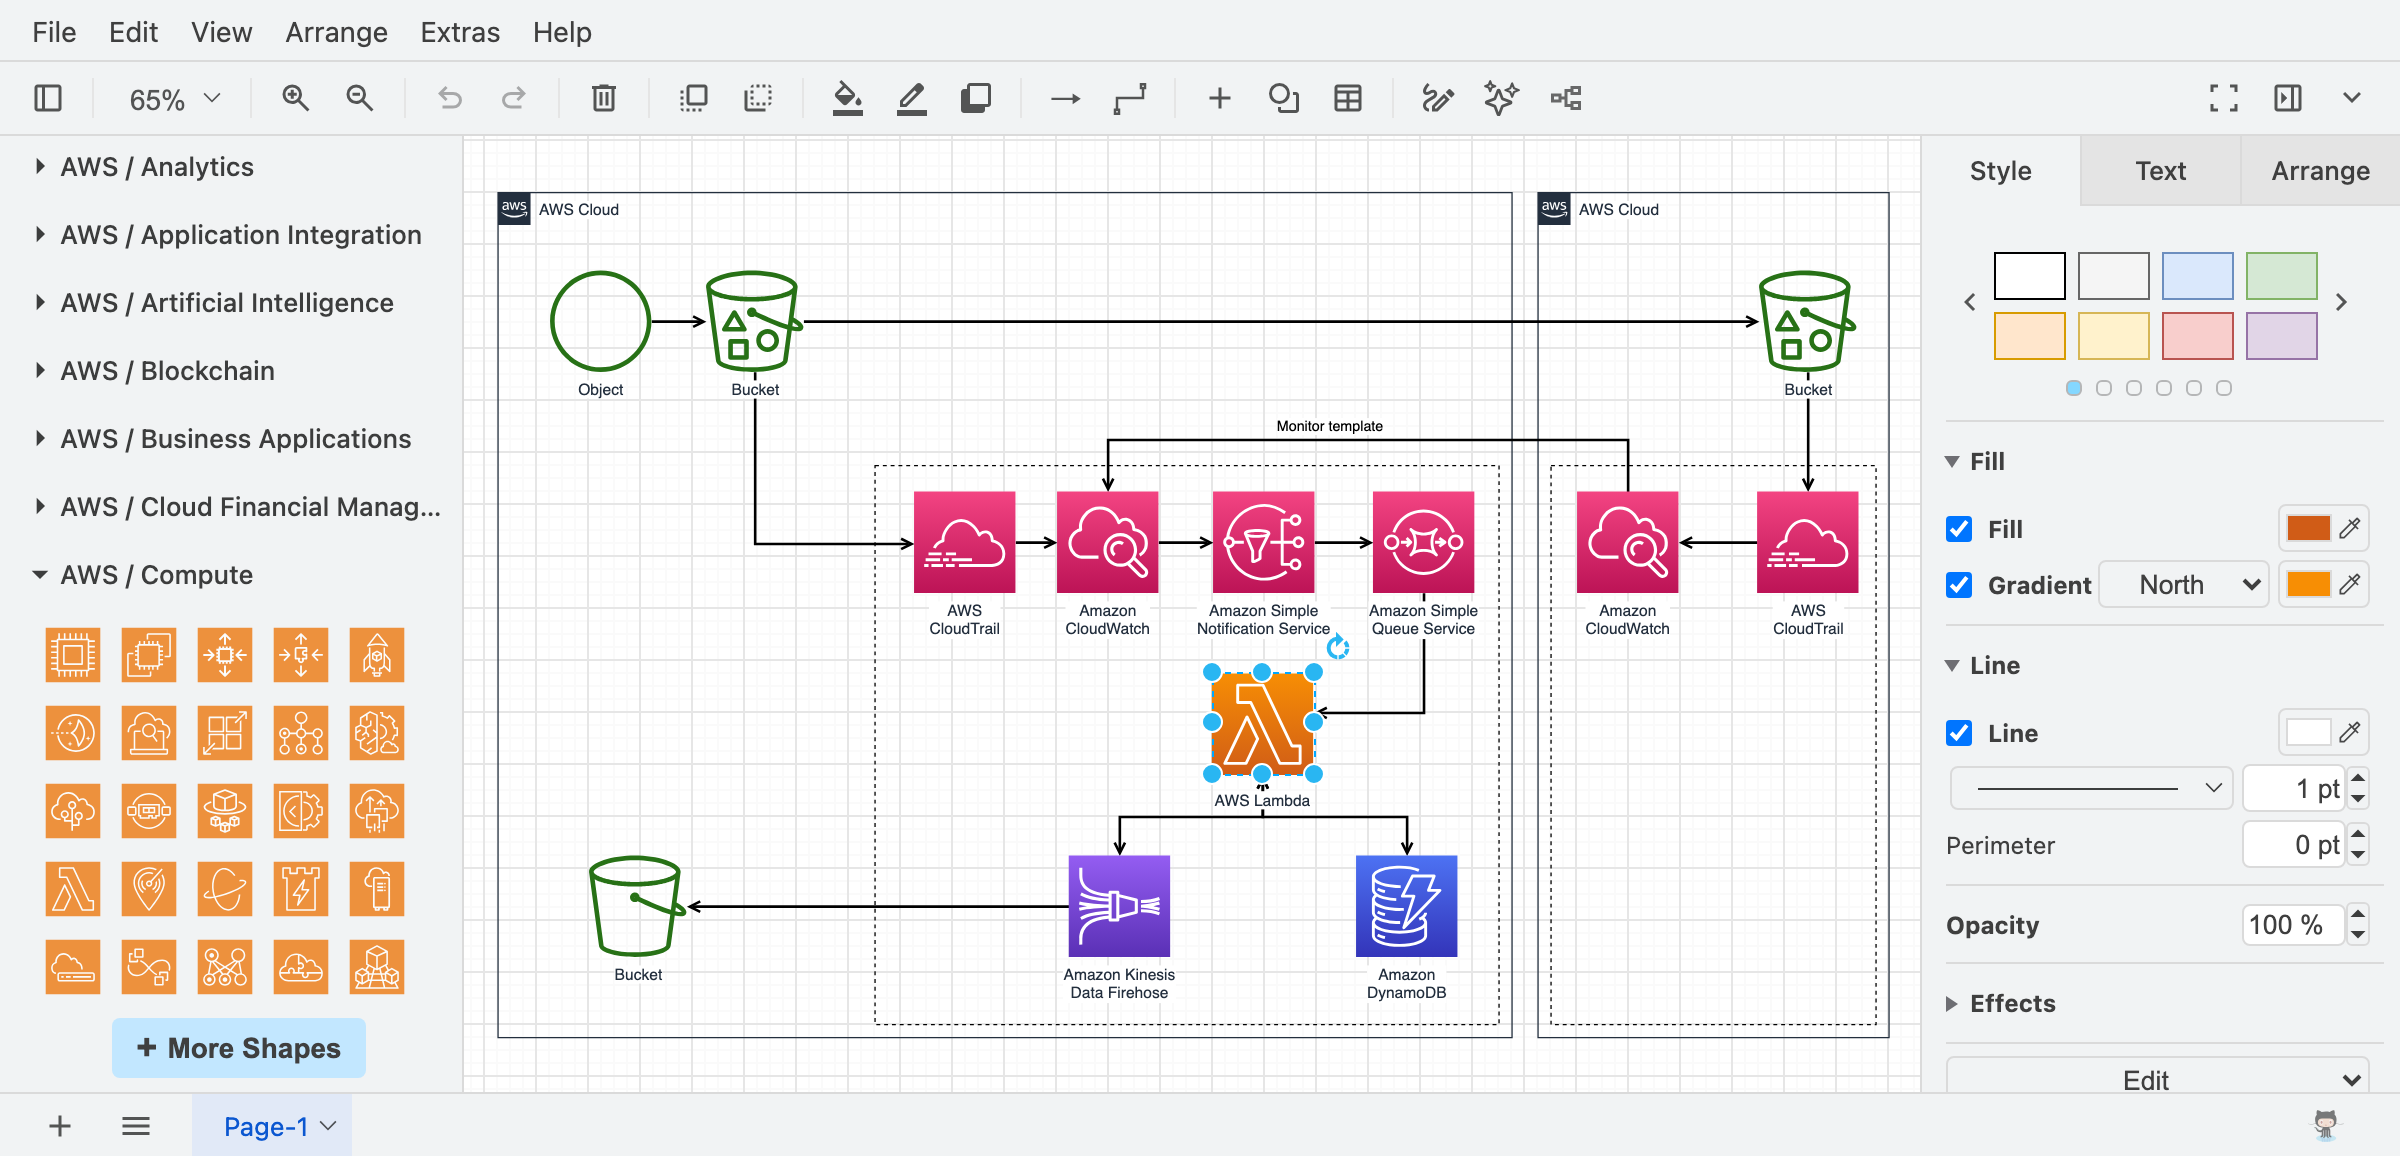The height and width of the screenshot is (1156, 2400).
Task: Open the North gradient direction dropdown
Action: tap(2183, 585)
